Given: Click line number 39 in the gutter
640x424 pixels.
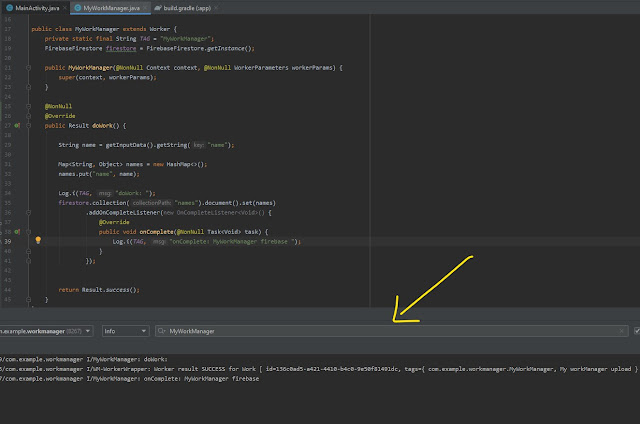Looking at the screenshot, I should tap(9, 241).
